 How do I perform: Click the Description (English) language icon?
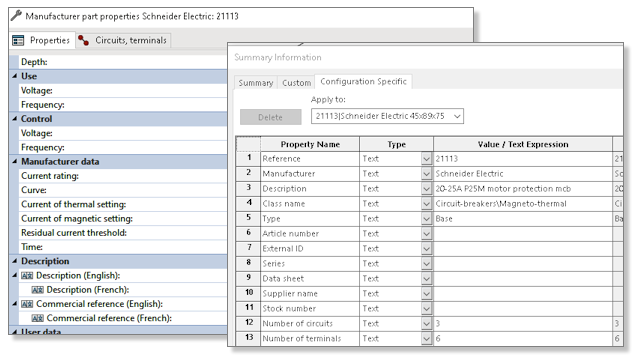pos(27,276)
